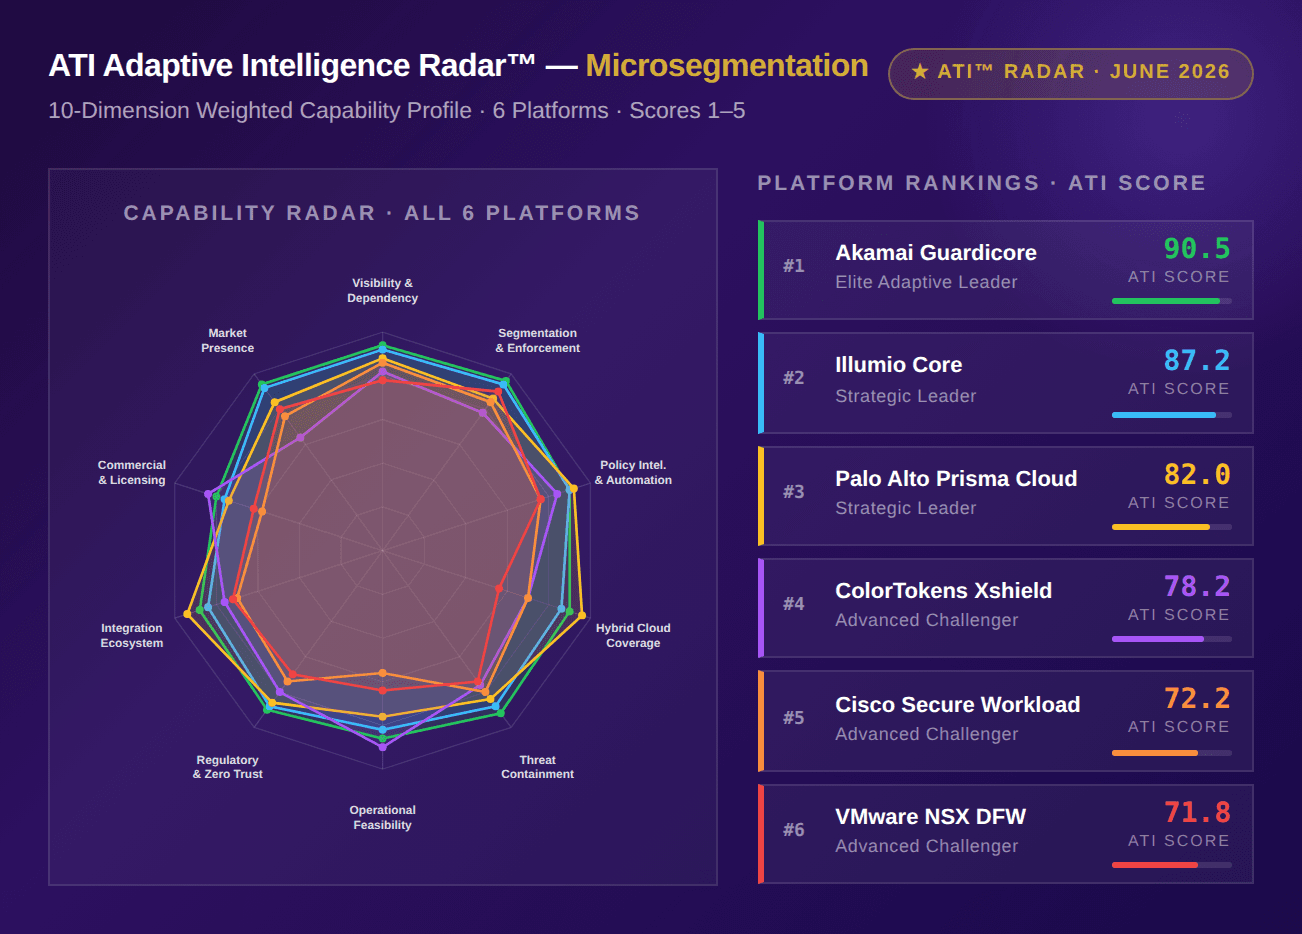Viewport: 1302px width, 934px height.
Task: Click the purple data point on Commercial & Licensing axis
Action: click(208, 494)
